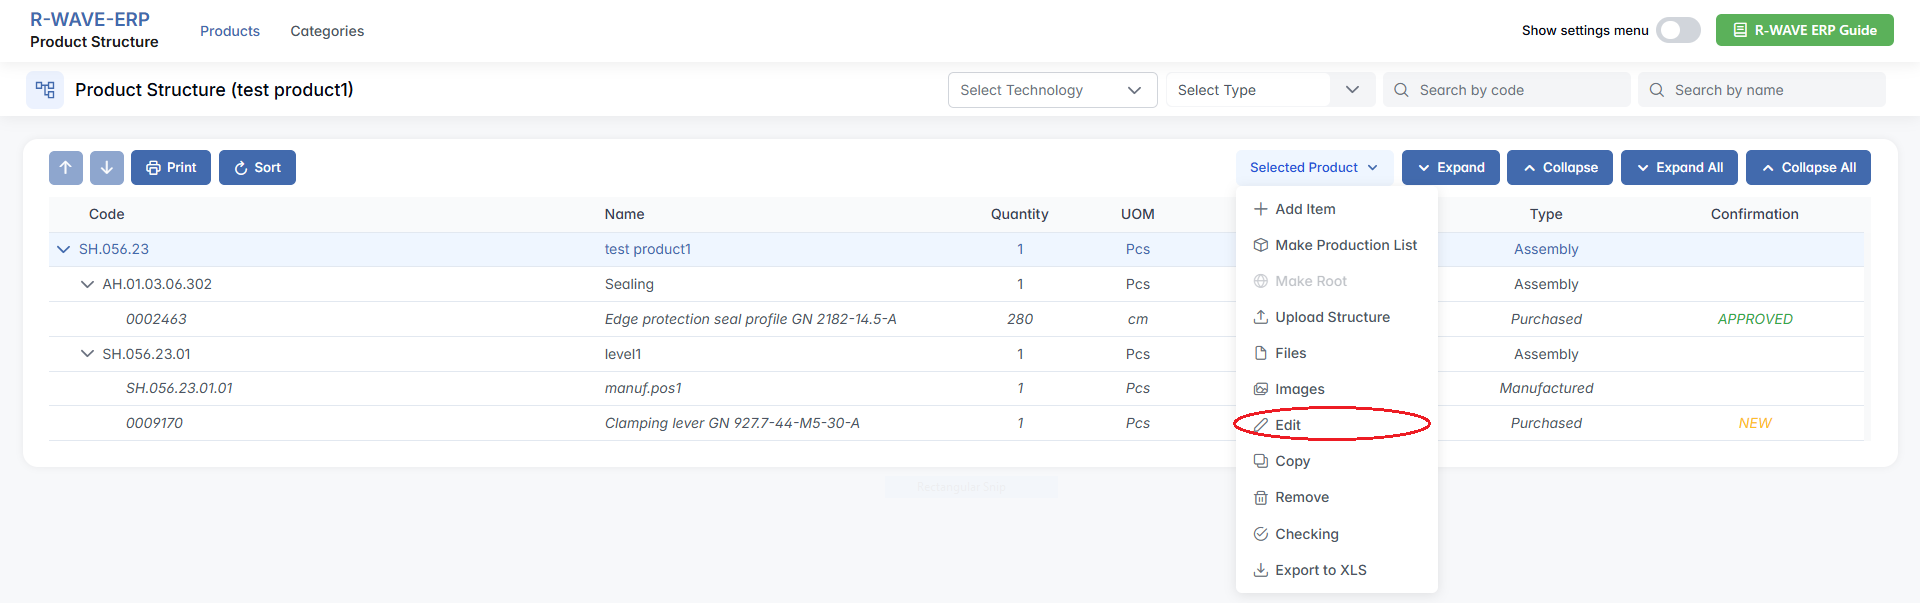This screenshot has height=603, width=1920.
Task: Click the move down arrow icon button
Action: click(x=107, y=168)
